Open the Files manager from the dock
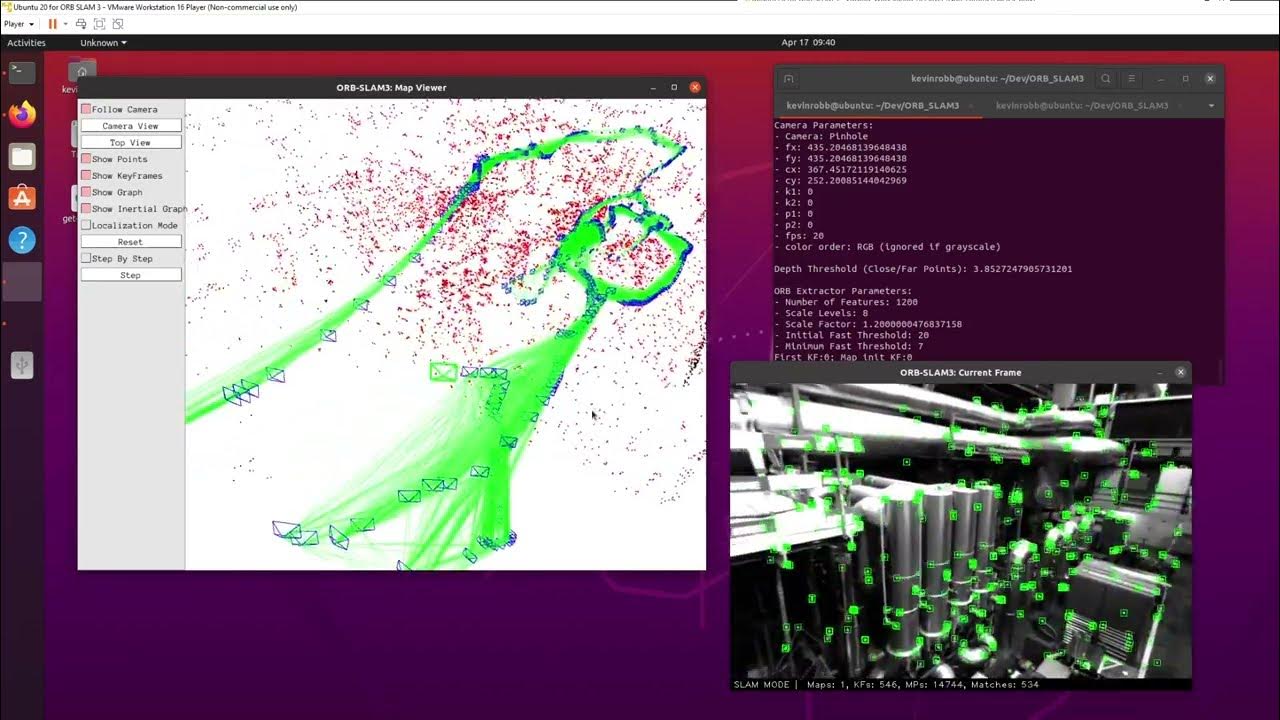The width and height of the screenshot is (1280, 720). (22, 156)
